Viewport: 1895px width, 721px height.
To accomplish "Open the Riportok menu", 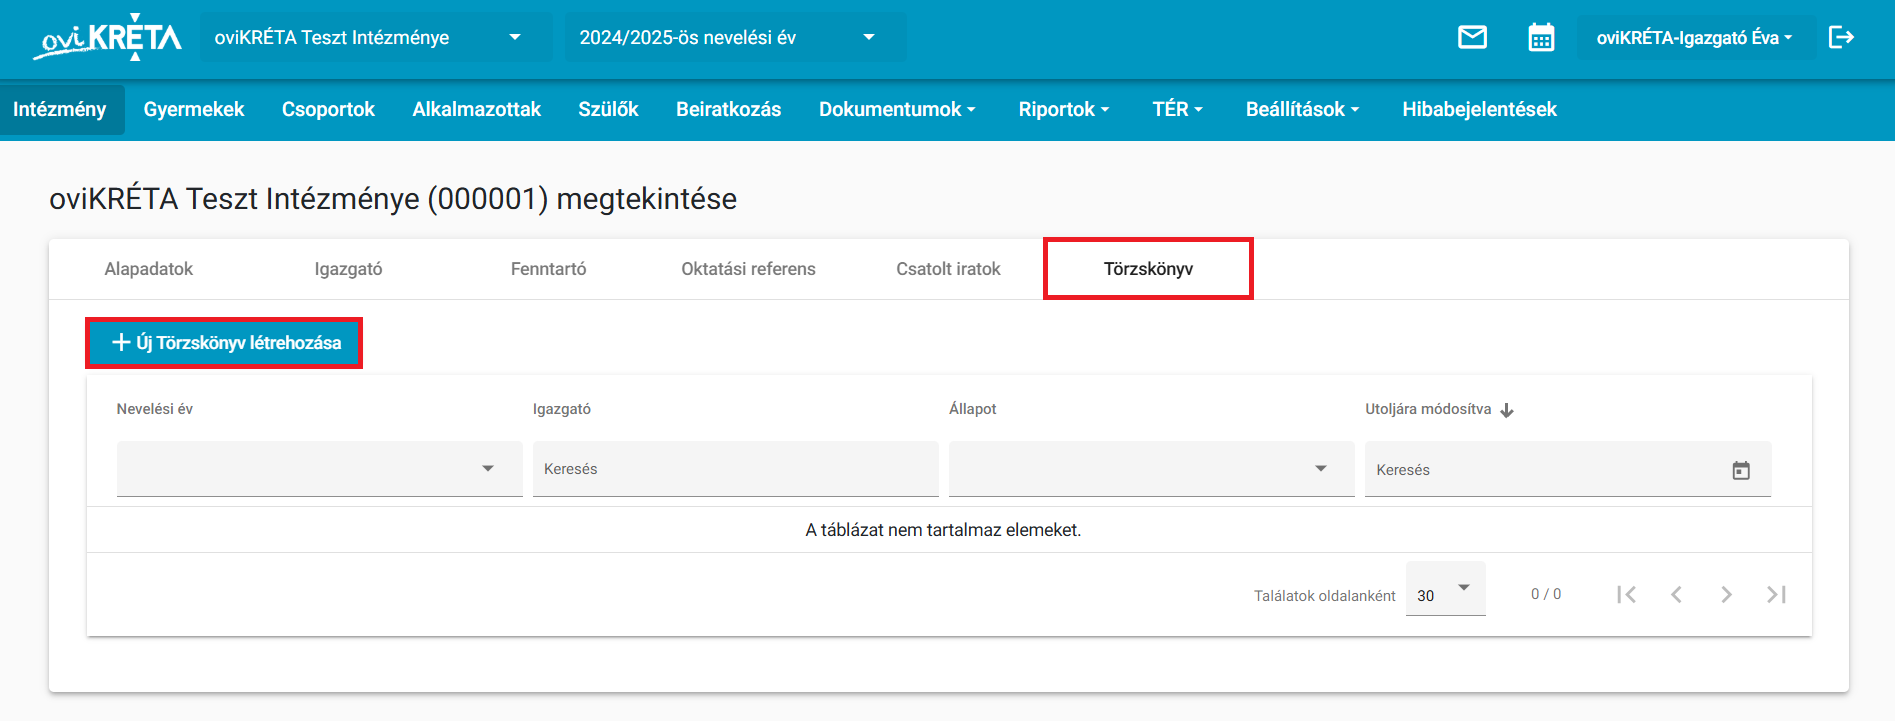I will click(1064, 110).
